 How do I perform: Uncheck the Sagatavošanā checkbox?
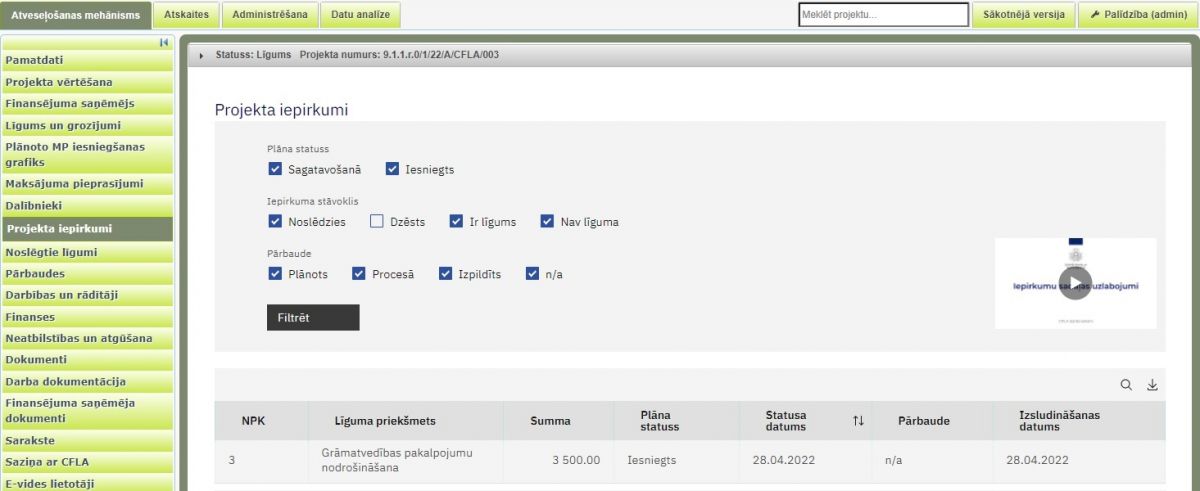coord(275,169)
